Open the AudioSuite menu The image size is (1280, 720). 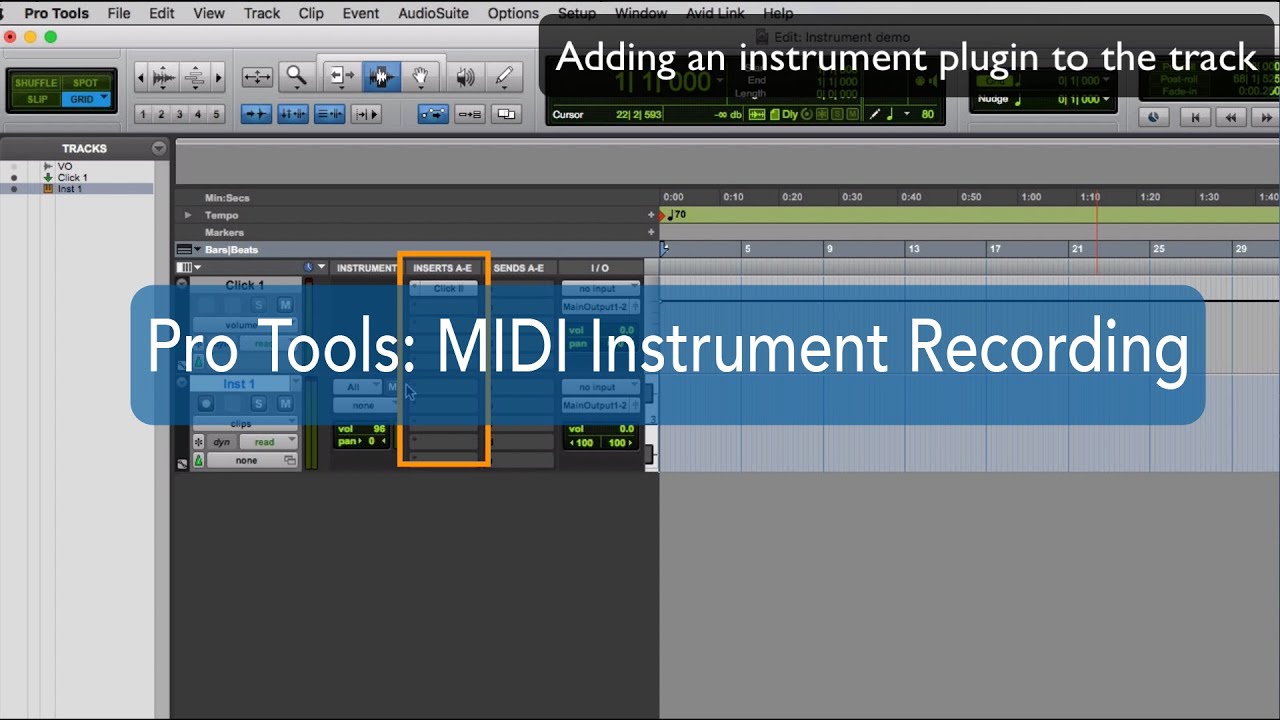[x=434, y=13]
